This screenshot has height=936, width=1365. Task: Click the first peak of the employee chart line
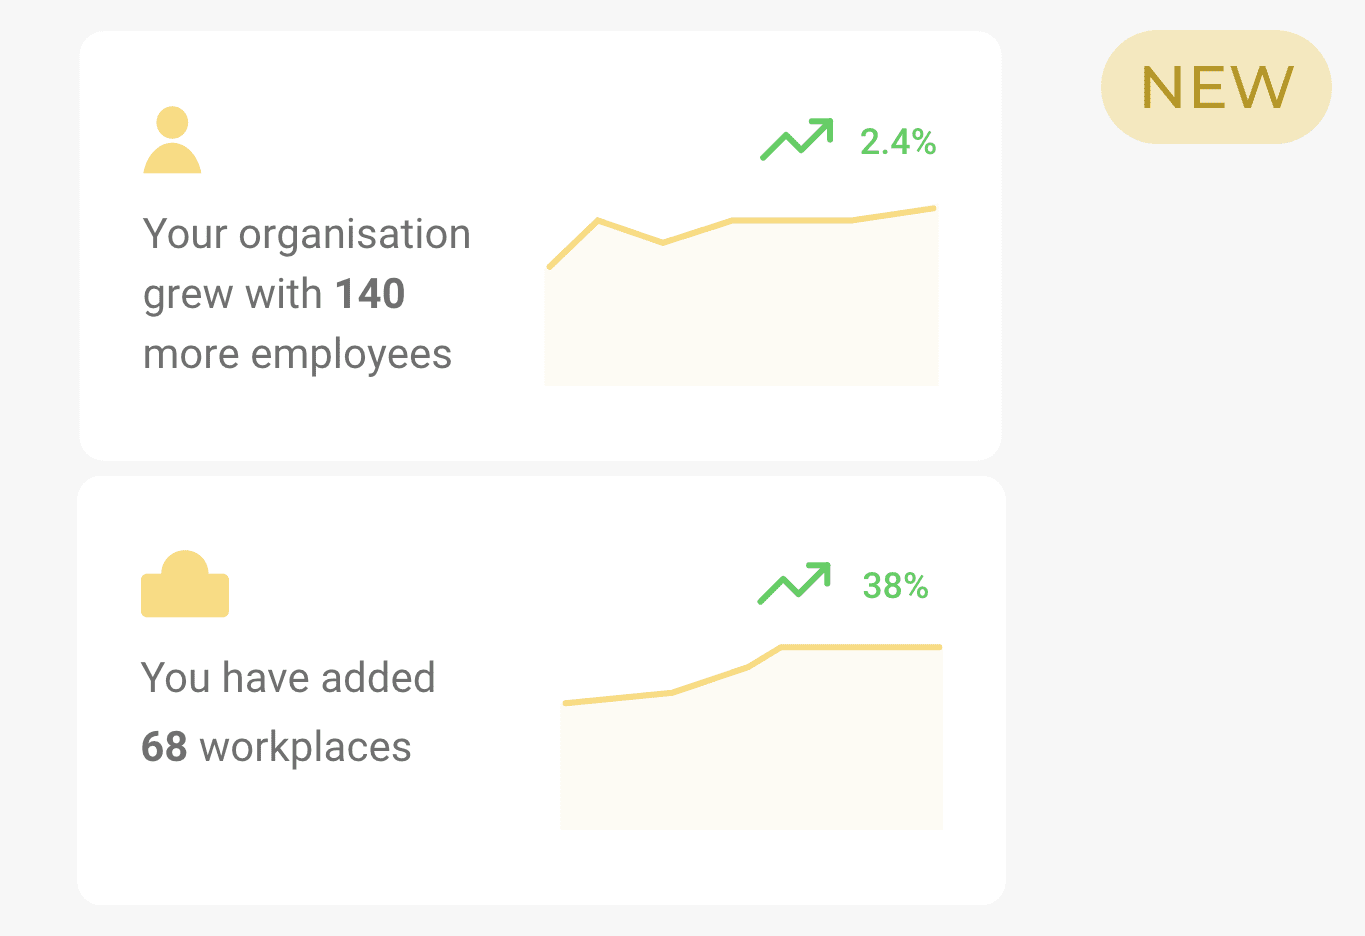coord(598,220)
